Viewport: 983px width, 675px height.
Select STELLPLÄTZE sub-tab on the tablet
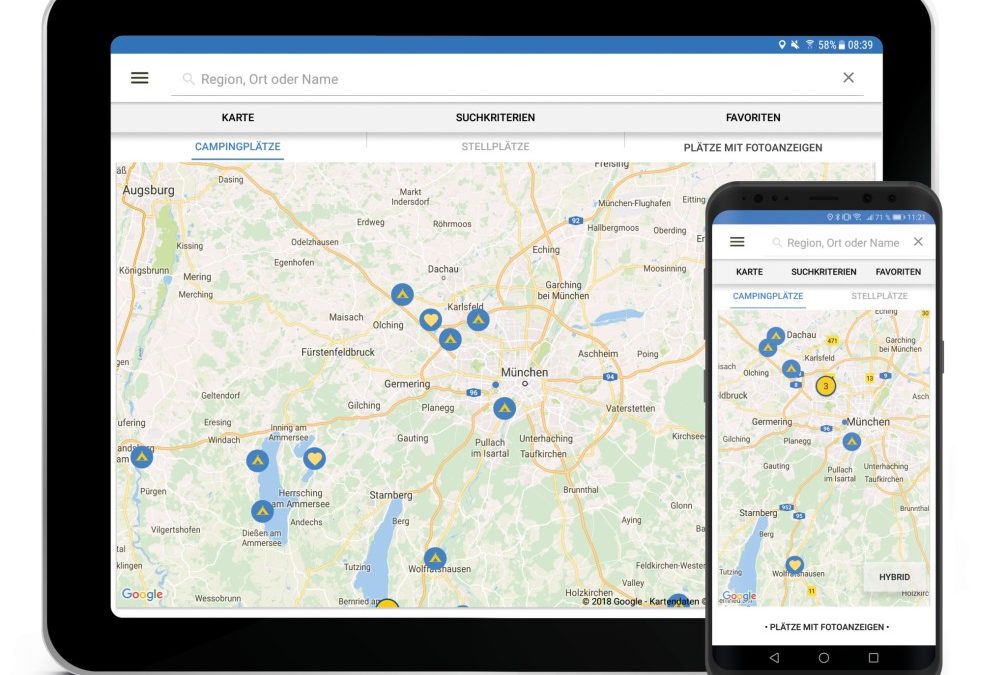(x=495, y=147)
